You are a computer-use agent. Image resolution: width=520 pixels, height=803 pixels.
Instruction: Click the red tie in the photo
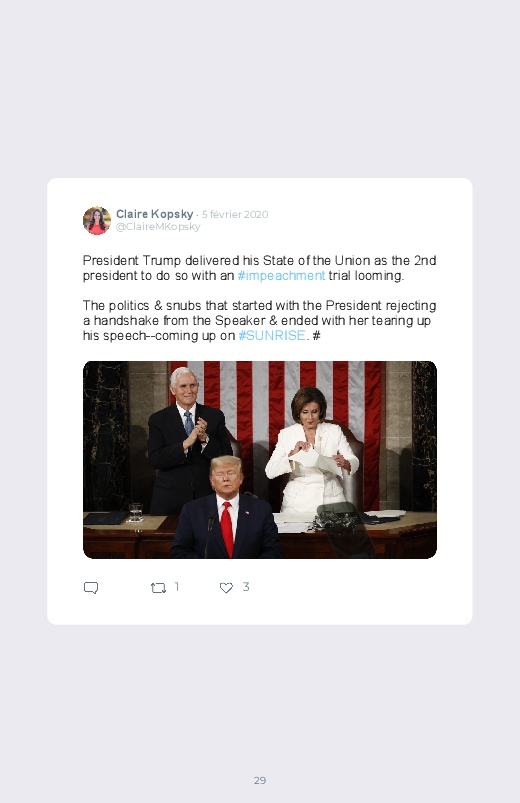click(227, 529)
